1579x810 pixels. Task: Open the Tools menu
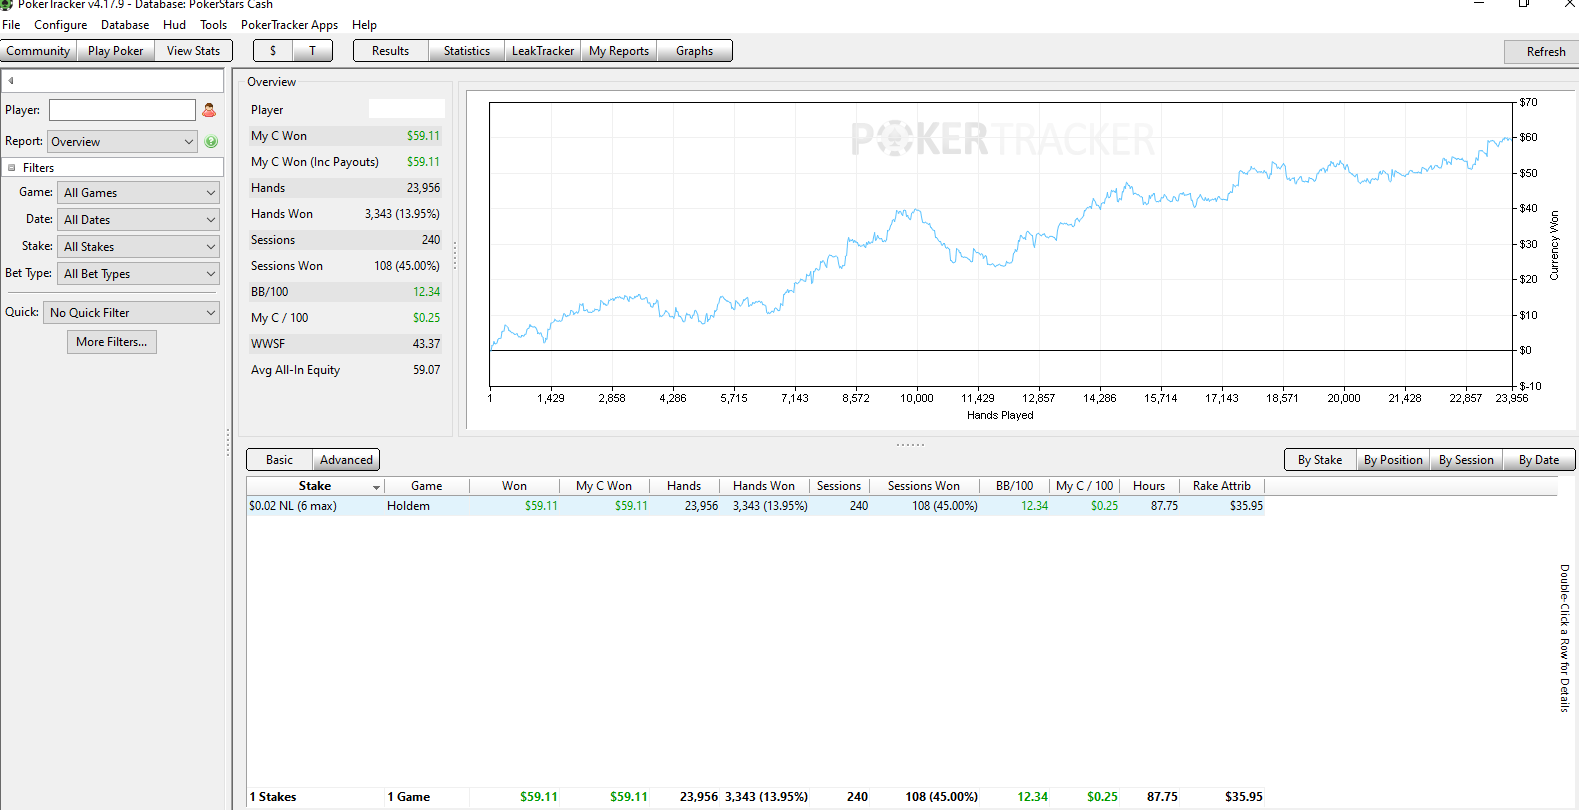[x=213, y=25]
